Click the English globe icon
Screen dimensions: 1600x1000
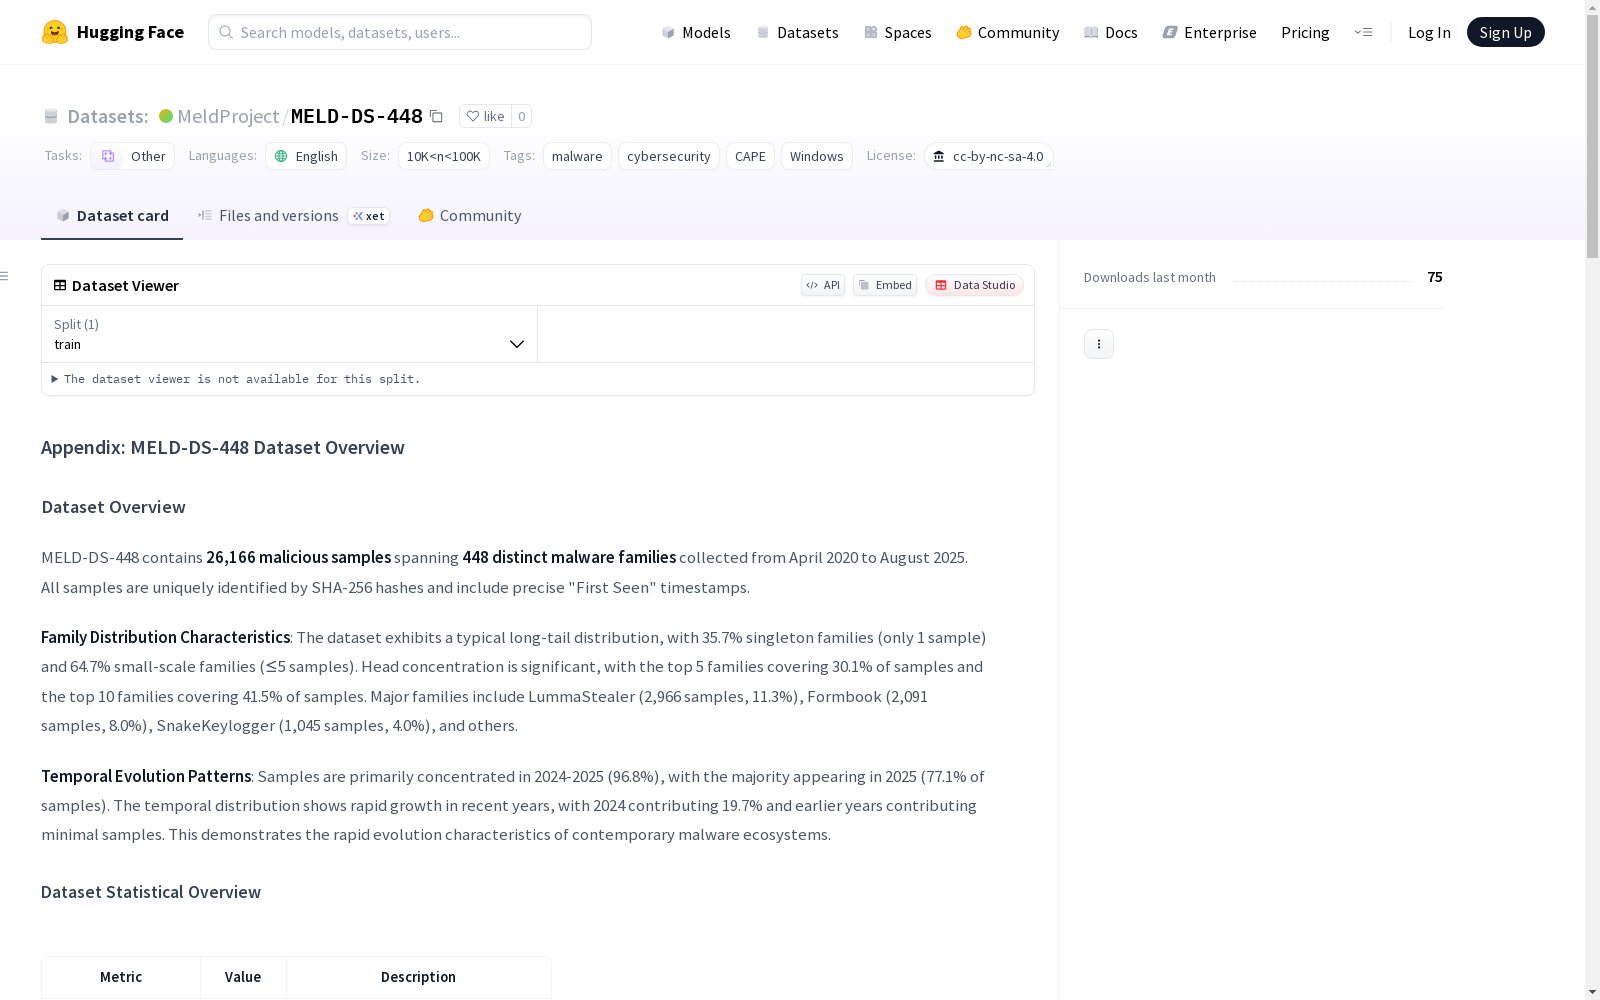click(281, 156)
